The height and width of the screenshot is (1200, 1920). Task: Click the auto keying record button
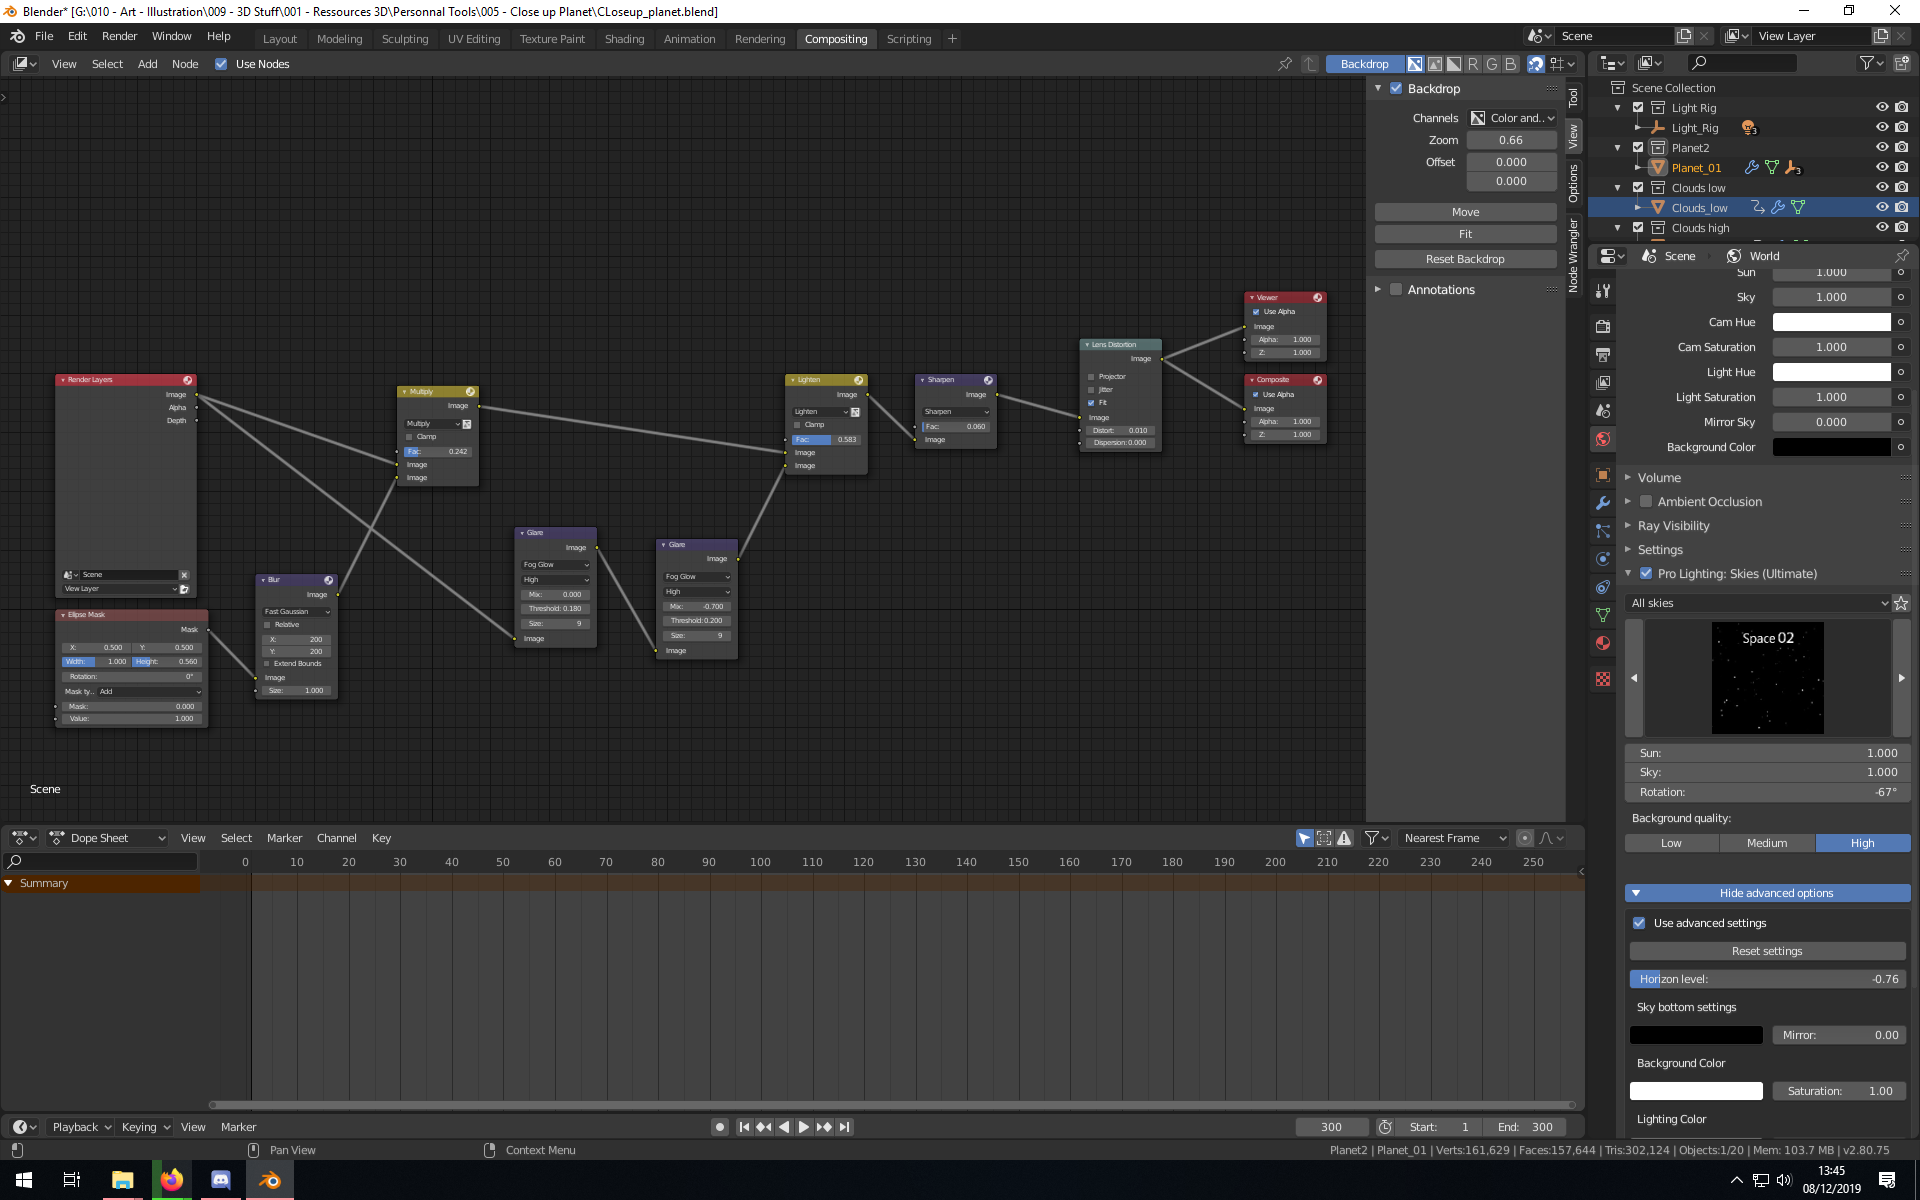pos(720,1127)
